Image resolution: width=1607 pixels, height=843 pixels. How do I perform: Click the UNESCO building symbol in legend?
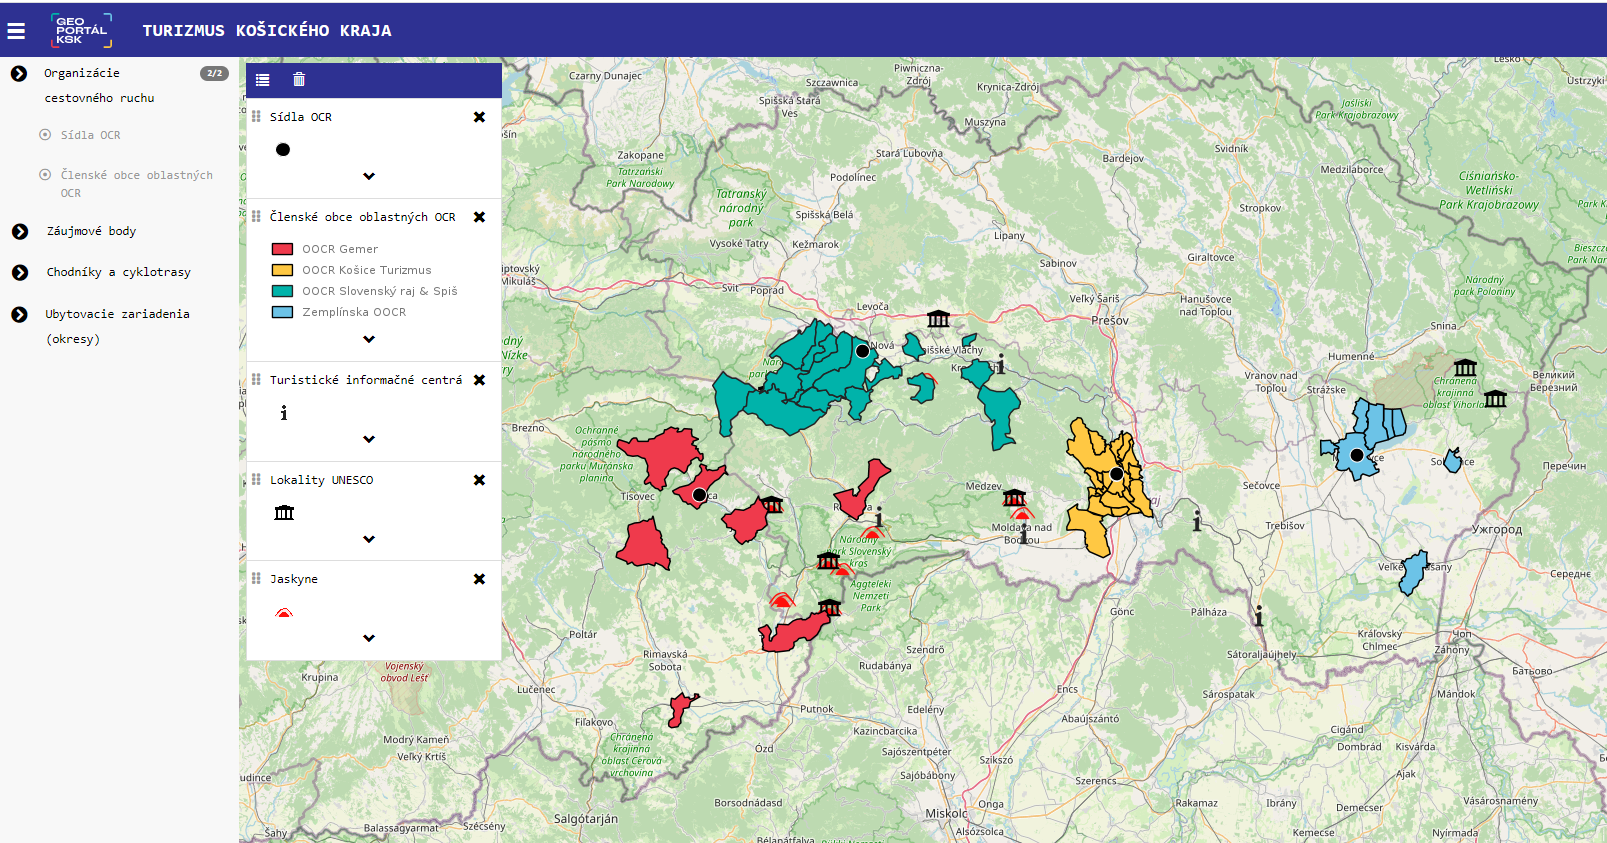284,512
